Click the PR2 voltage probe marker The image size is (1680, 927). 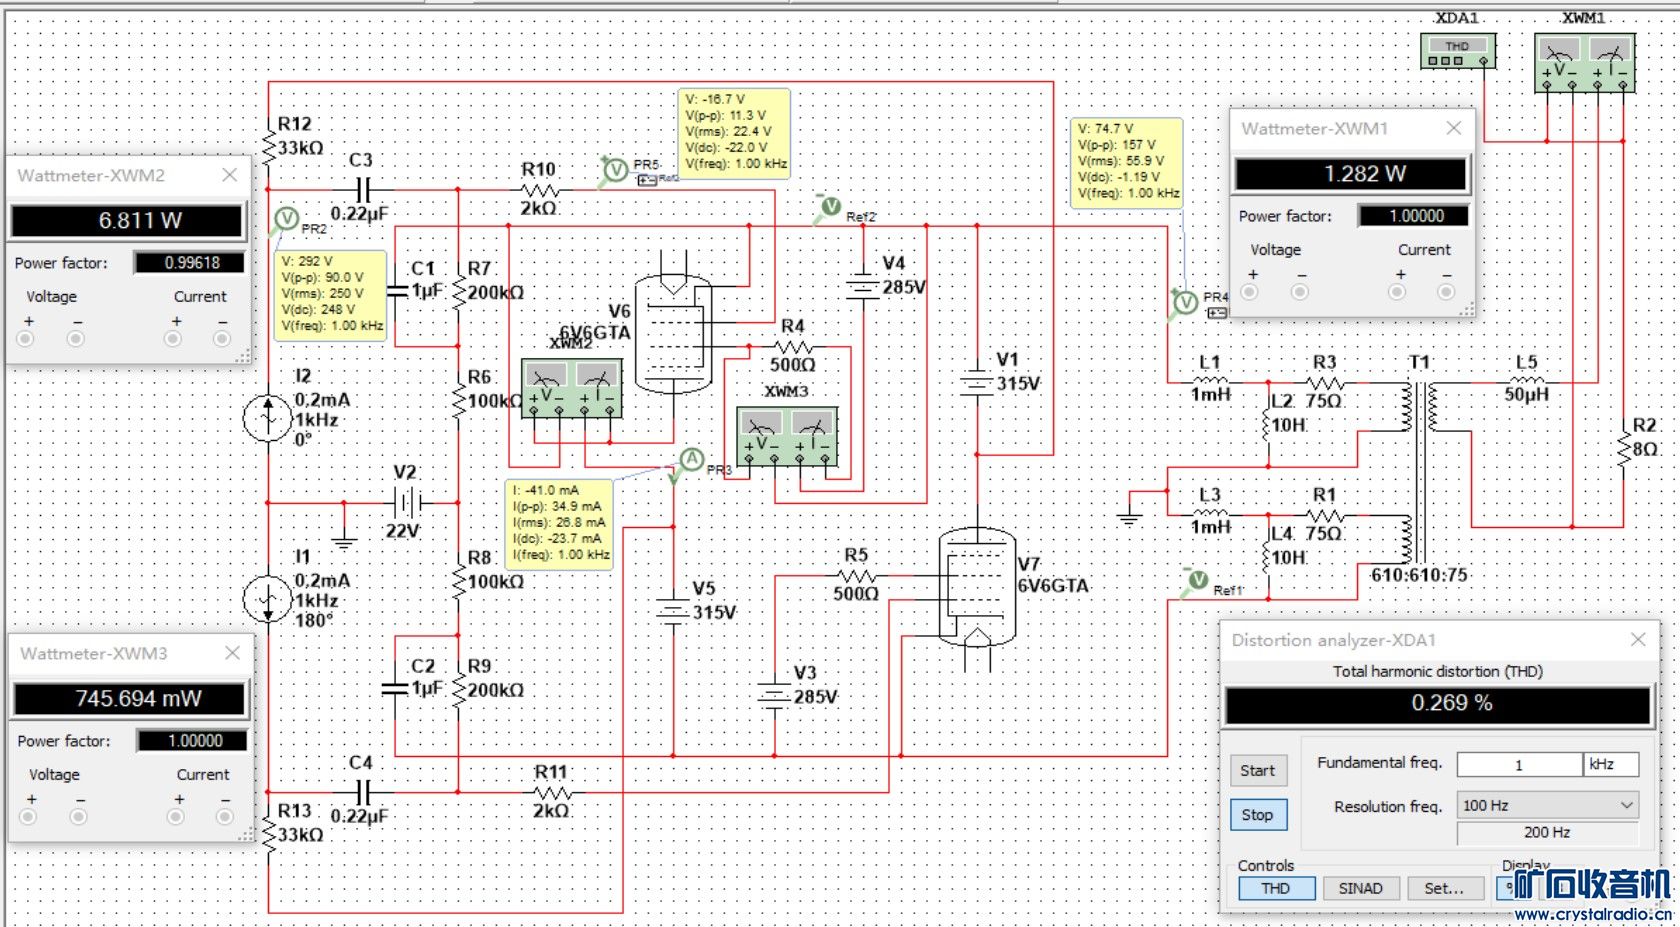287,218
